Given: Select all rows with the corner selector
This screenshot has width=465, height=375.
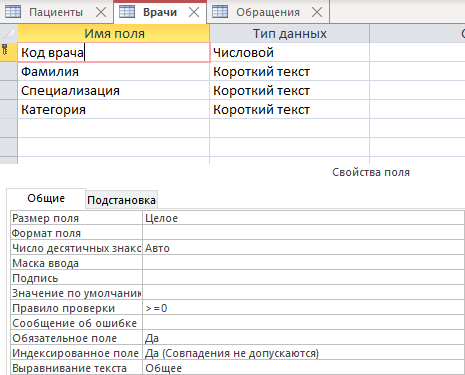Looking at the screenshot, I should (x=9, y=33).
